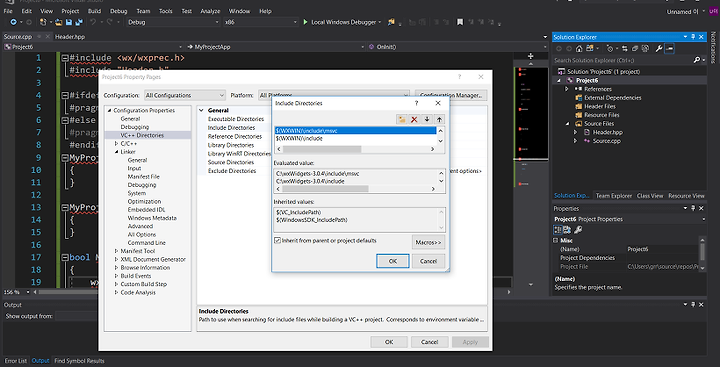Click the Pending Changes Filter clock icon
This screenshot has width=720, height=367.
[x=611, y=49]
